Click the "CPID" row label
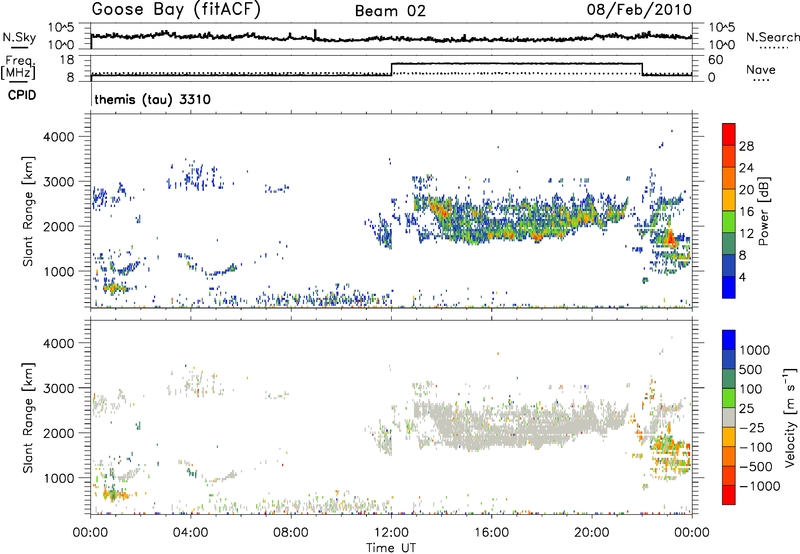 22,95
